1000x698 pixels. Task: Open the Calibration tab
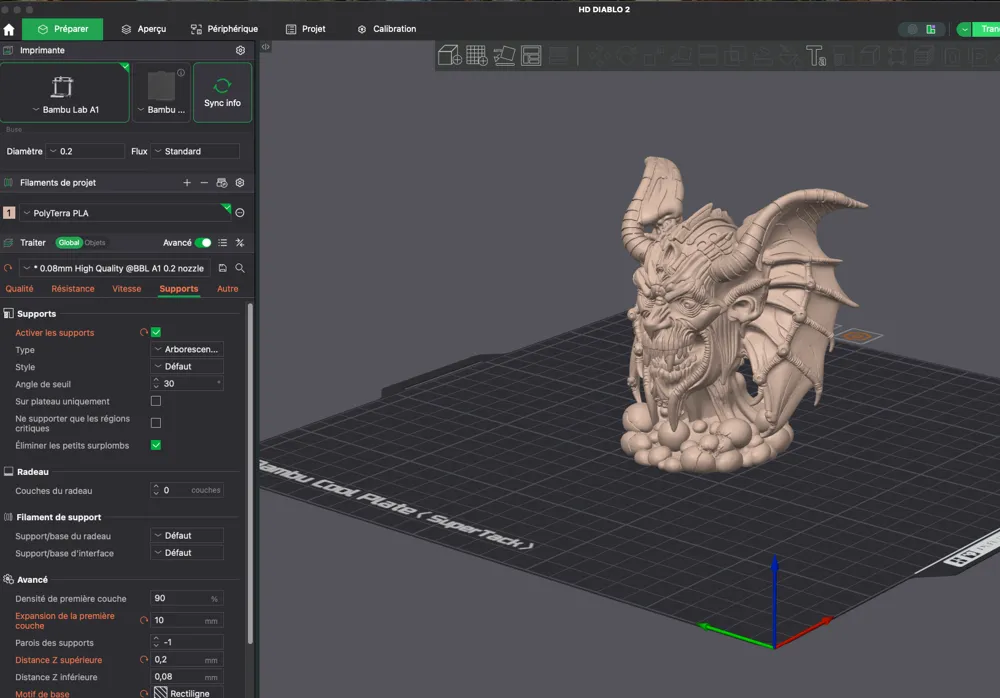[386, 29]
